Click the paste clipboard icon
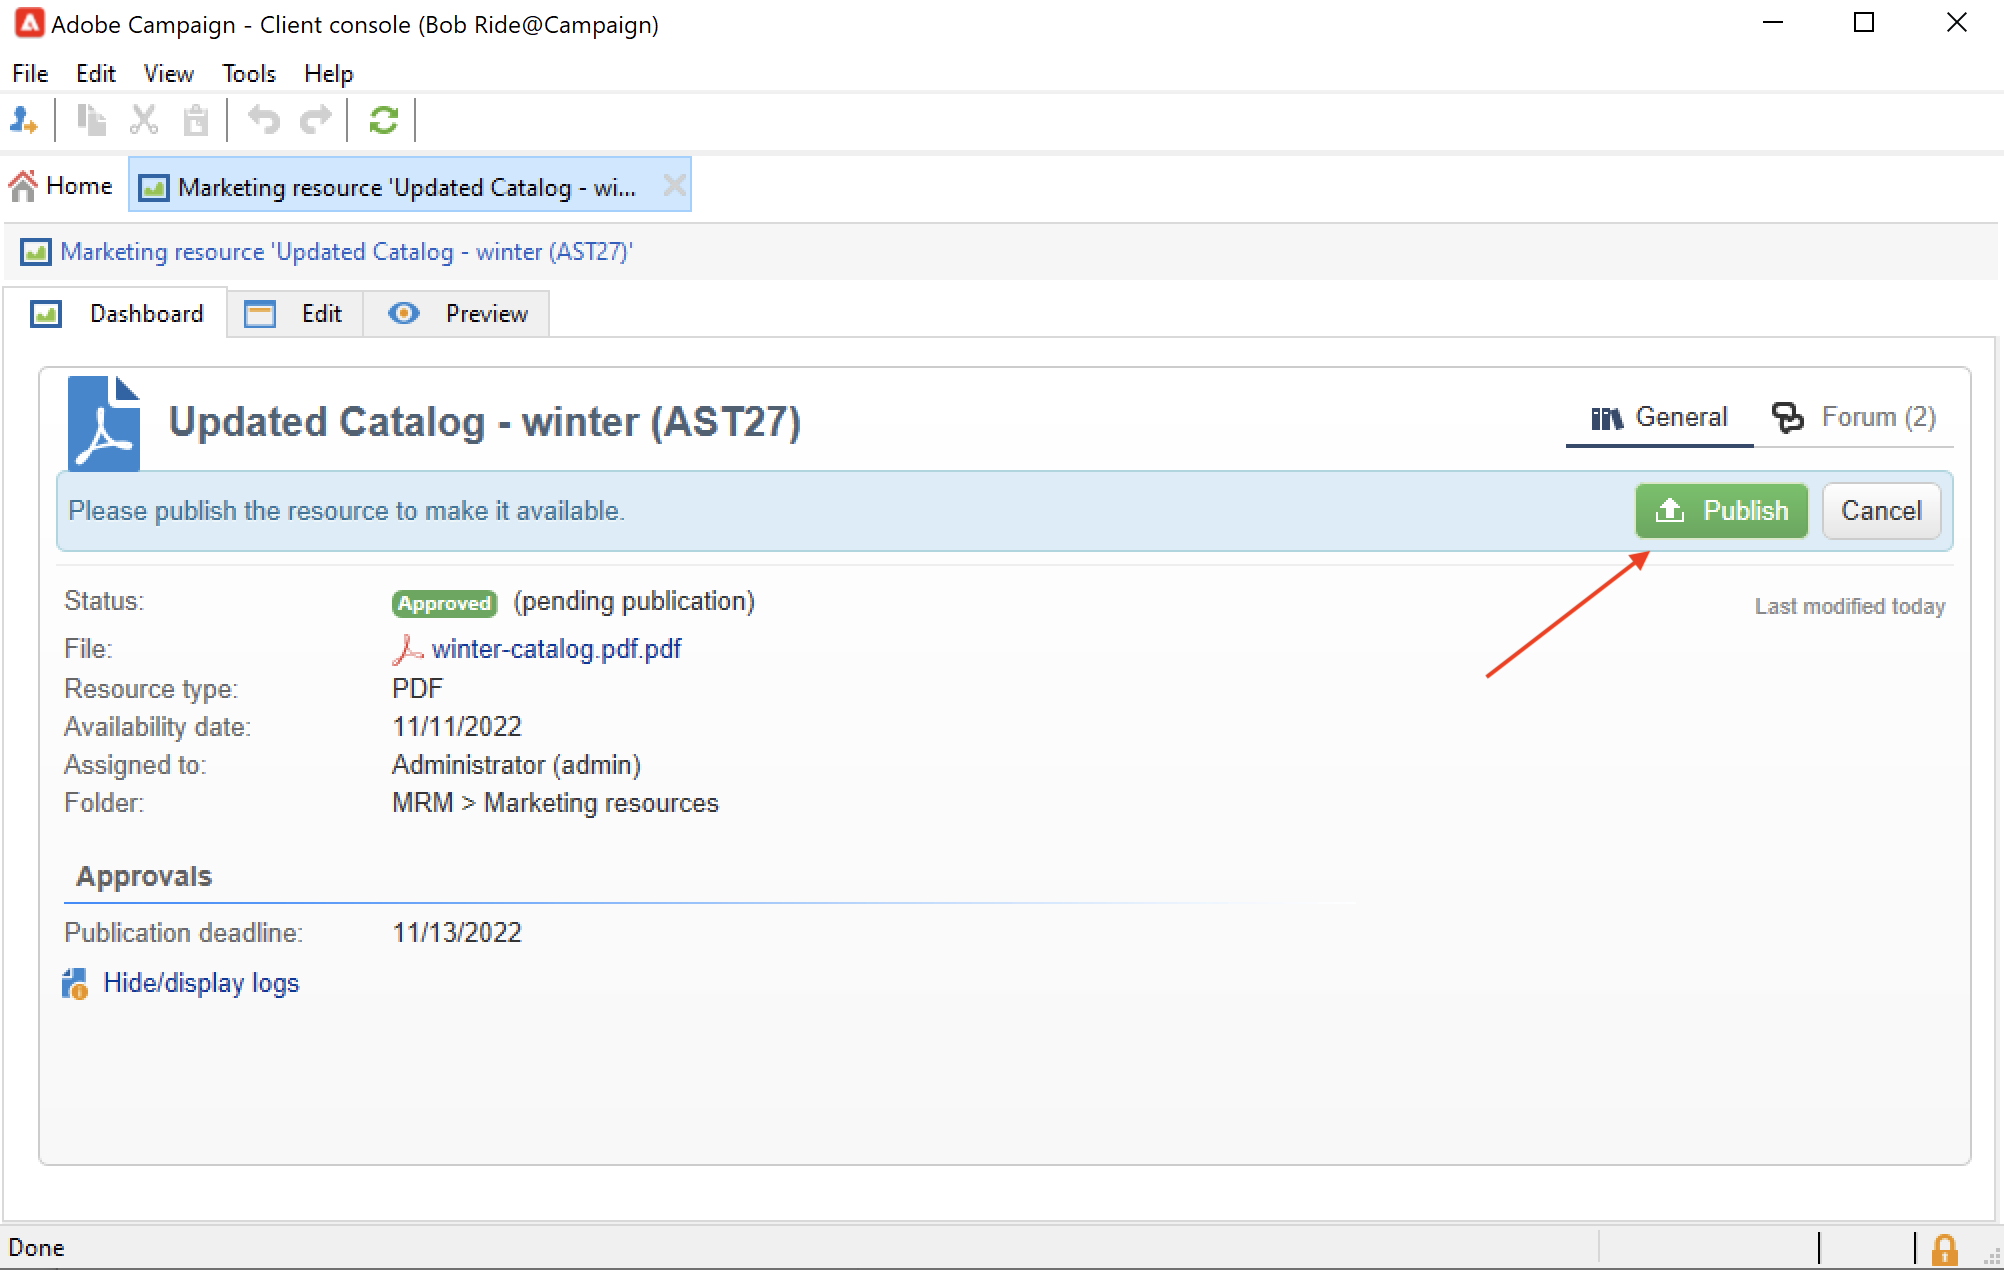The height and width of the screenshot is (1270, 2004). 196,120
